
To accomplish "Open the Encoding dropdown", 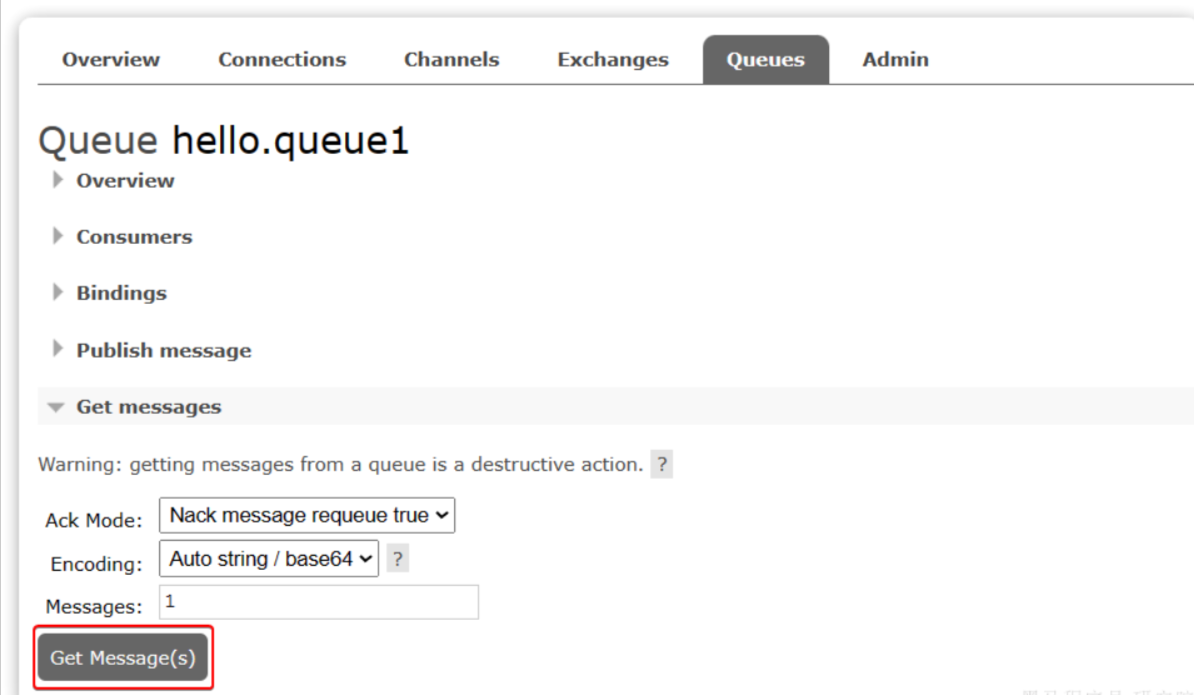I will point(268,559).
